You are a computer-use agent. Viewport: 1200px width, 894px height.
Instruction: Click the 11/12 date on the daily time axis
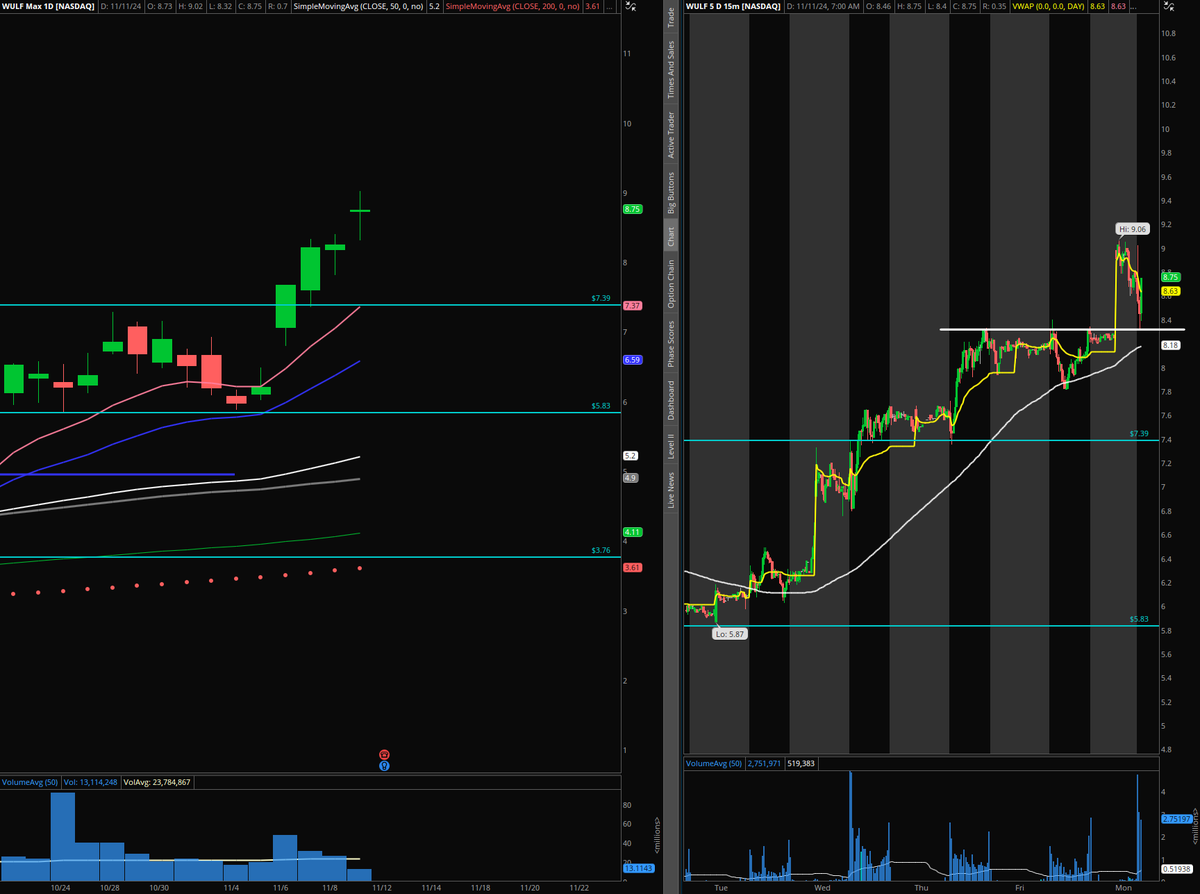coord(382,886)
